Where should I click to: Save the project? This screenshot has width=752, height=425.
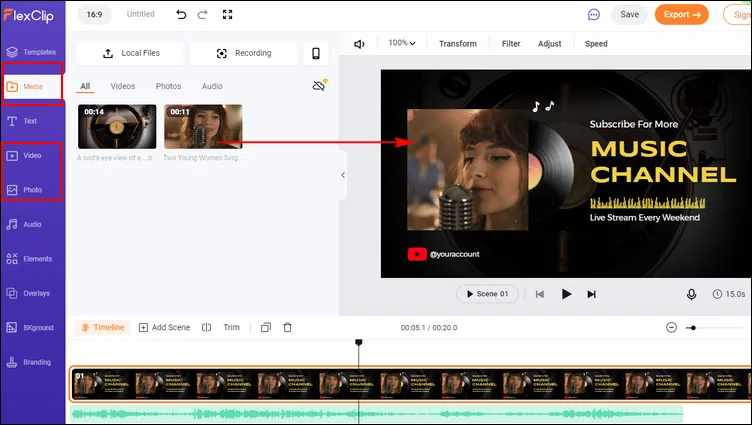(629, 14)
